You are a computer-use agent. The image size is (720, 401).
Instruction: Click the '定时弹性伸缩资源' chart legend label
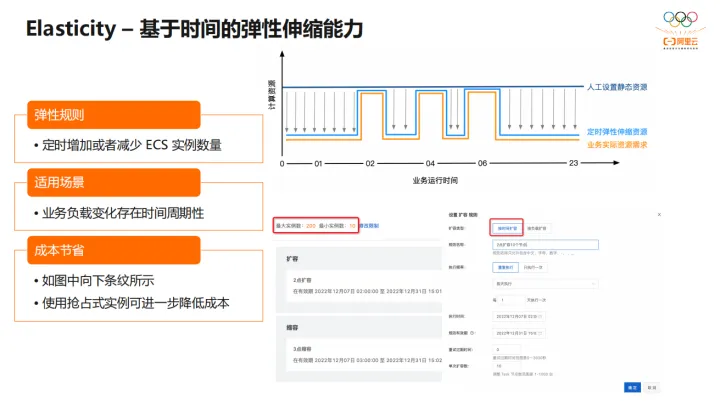[617, 132]
